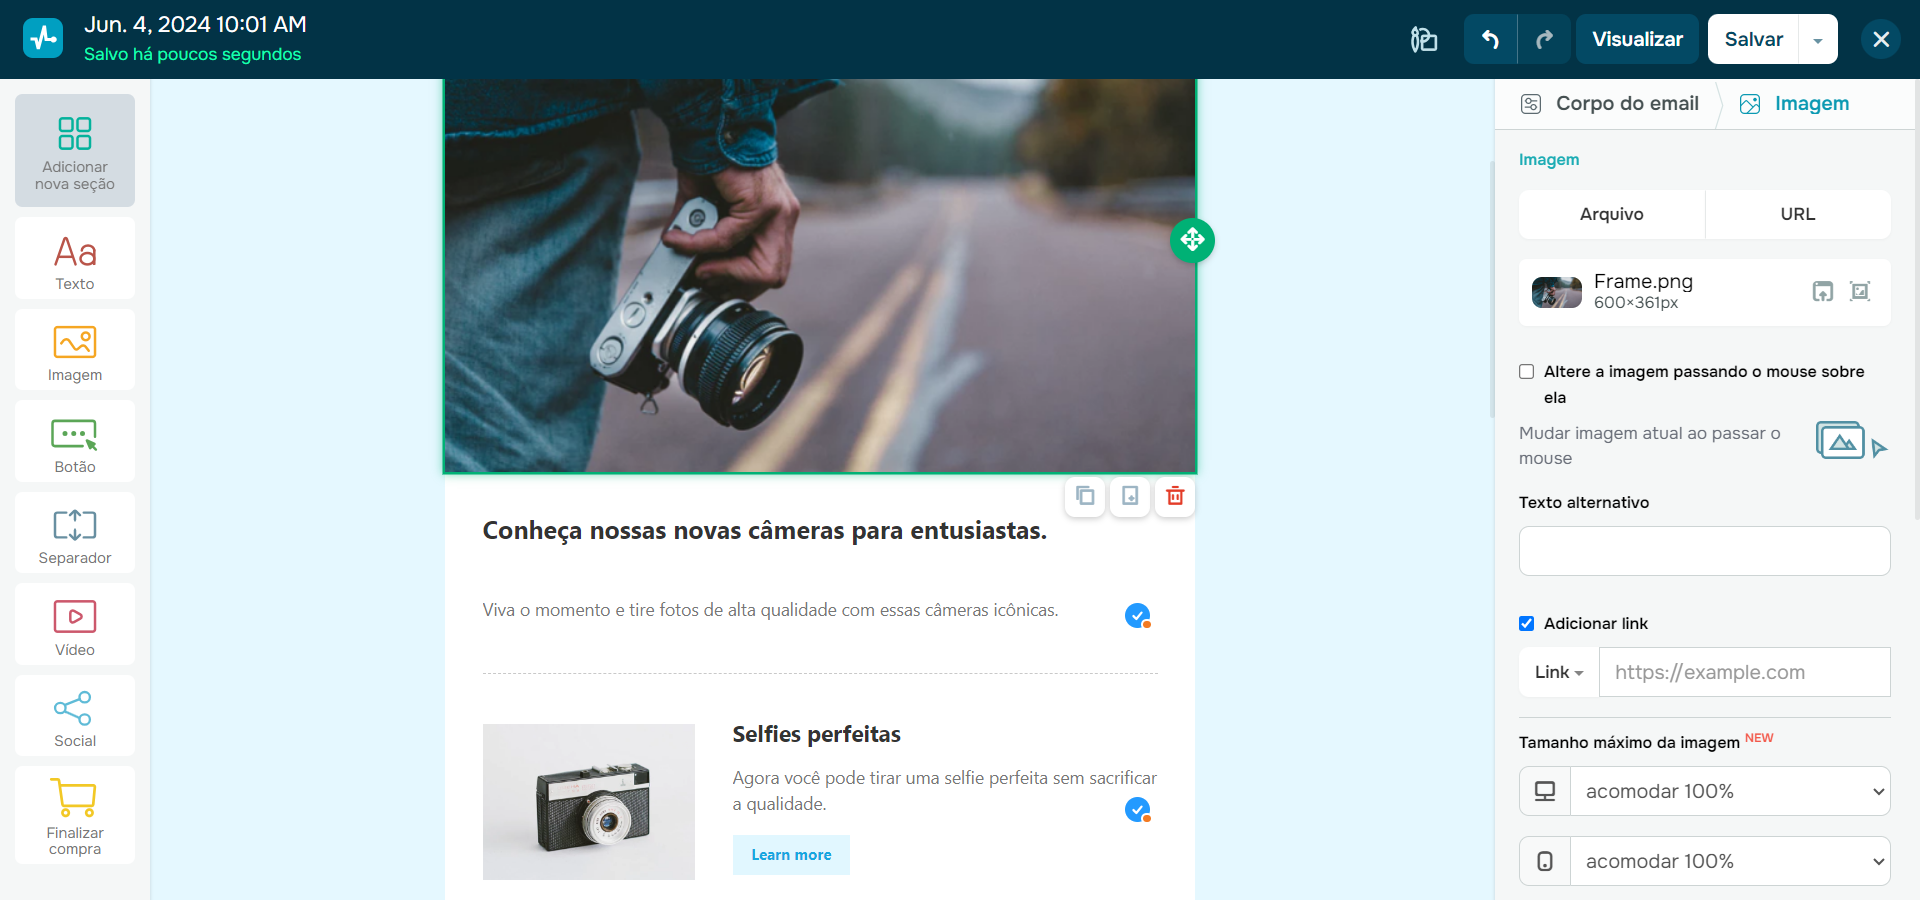The image size is (1920, 900).
Task: Click the 'Mudar imagem atual ao passar o mouse' text
Action: (x=1650, y=446)
